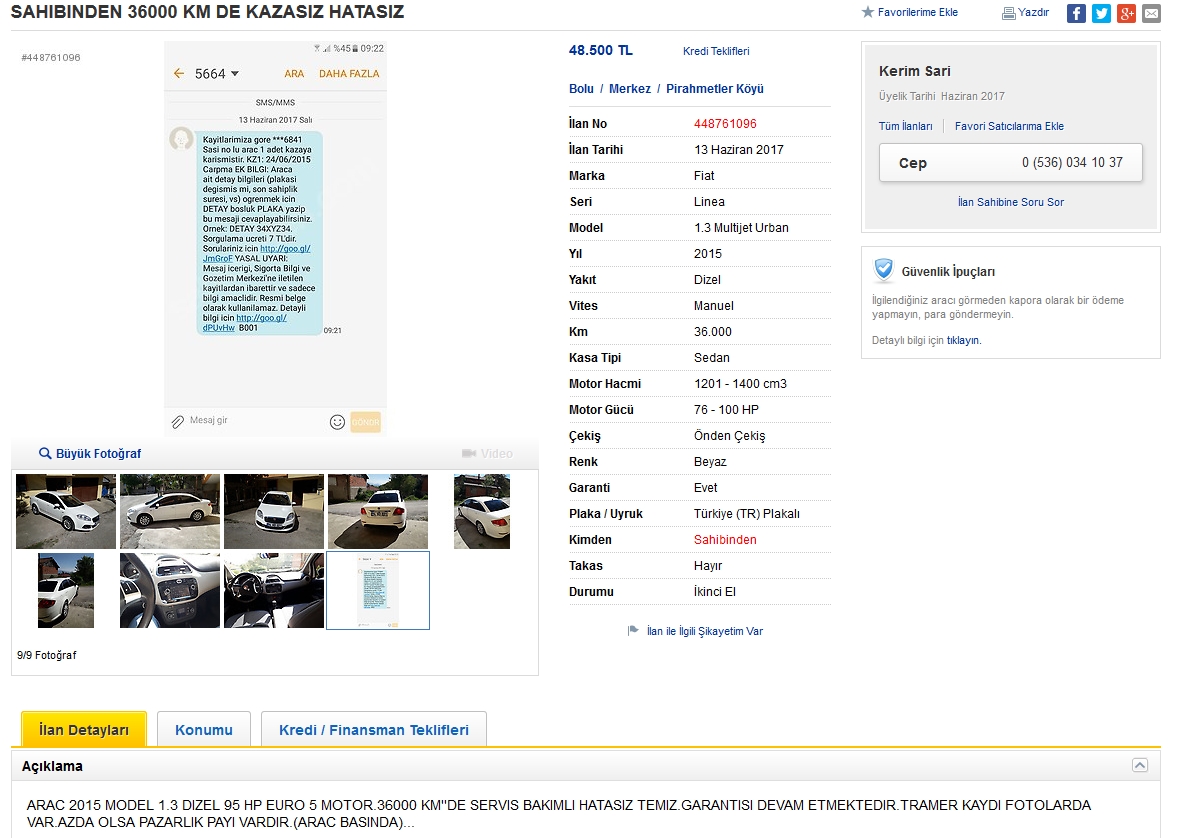Open the Kredi Teklifleri link
The height and width of the screenshot is (838, 1186).
coord(716,51)
